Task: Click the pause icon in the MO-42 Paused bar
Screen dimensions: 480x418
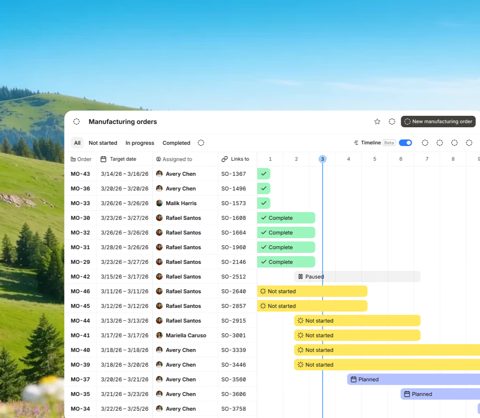Action: pos(300,276)
